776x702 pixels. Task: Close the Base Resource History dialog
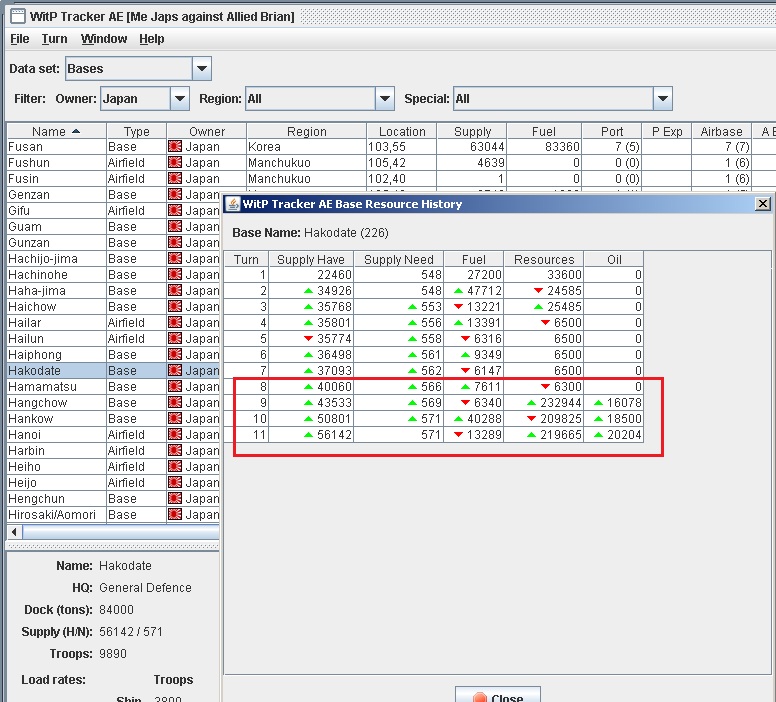pos(763,203)
